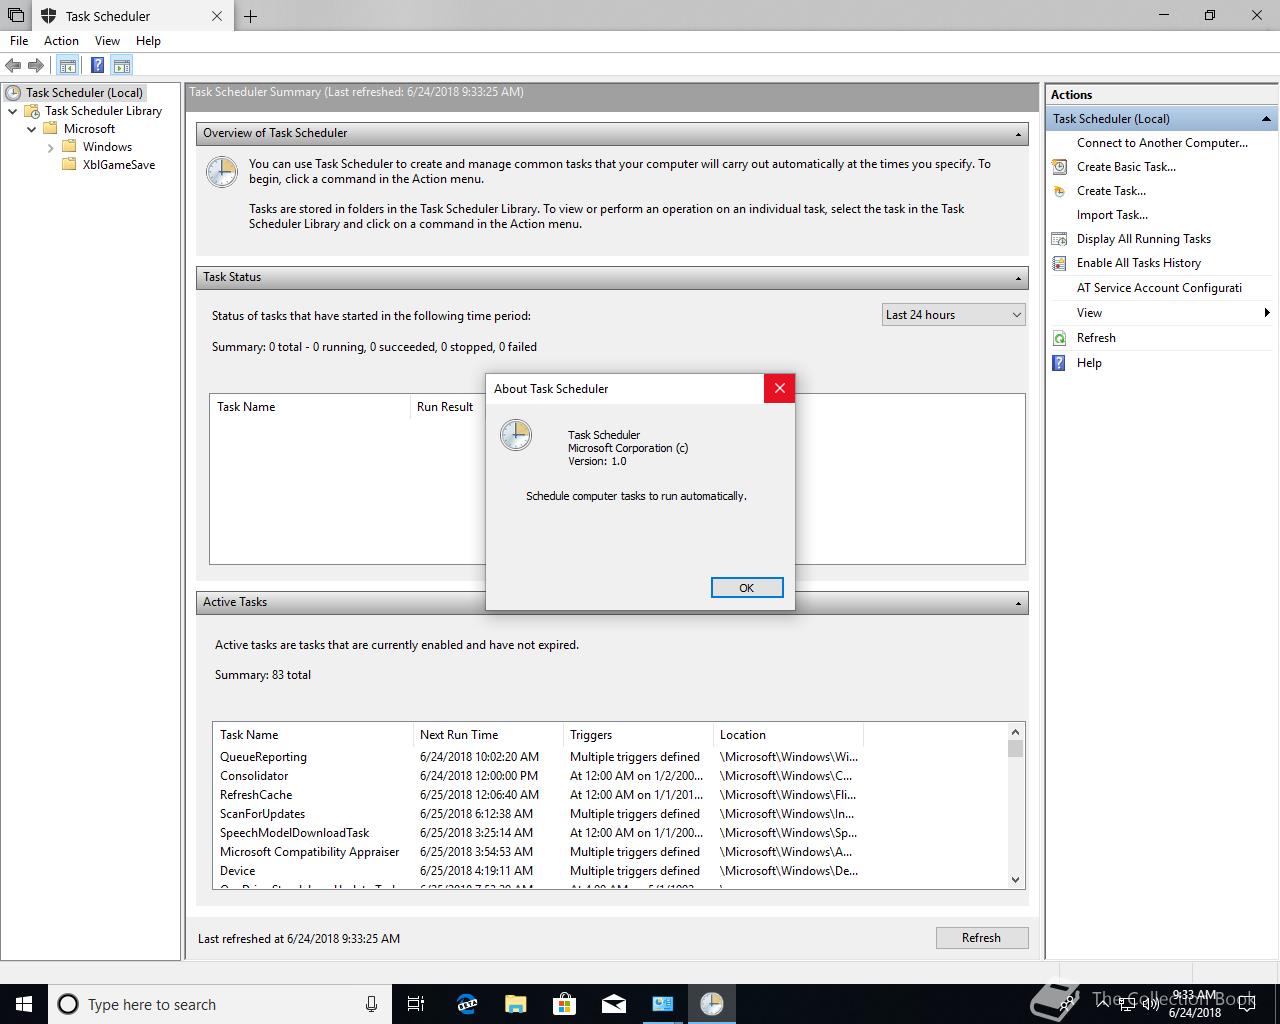Open the Windows Start menu
Screen dimensions: 1280x1024
pos(23,1004)
